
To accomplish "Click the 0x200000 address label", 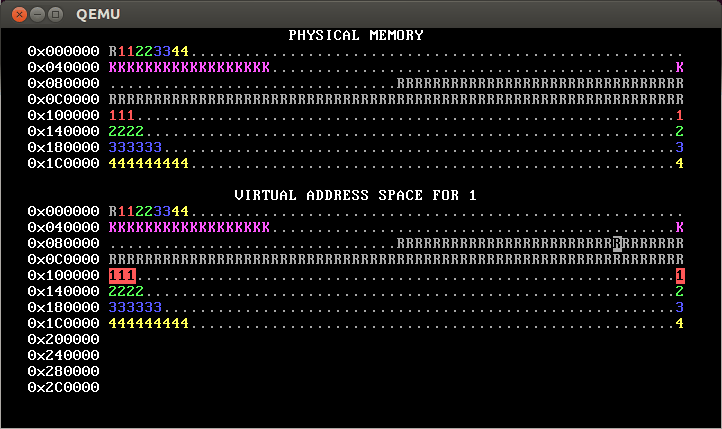I will click(x=63, y=339).
